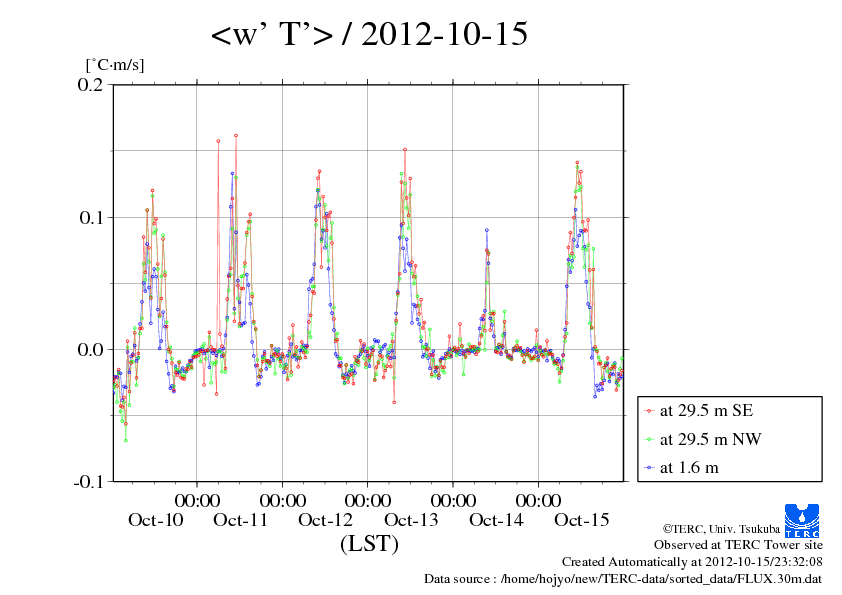This screenshot has height=595, width=842.
Task: Click the red marker beside "at 29.5 m SE"
Action: [x=649, y=411]
